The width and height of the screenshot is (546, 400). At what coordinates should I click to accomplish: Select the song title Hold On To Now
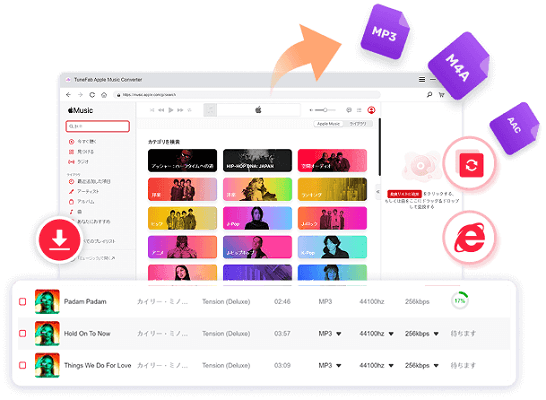click(x=87, y=334)
